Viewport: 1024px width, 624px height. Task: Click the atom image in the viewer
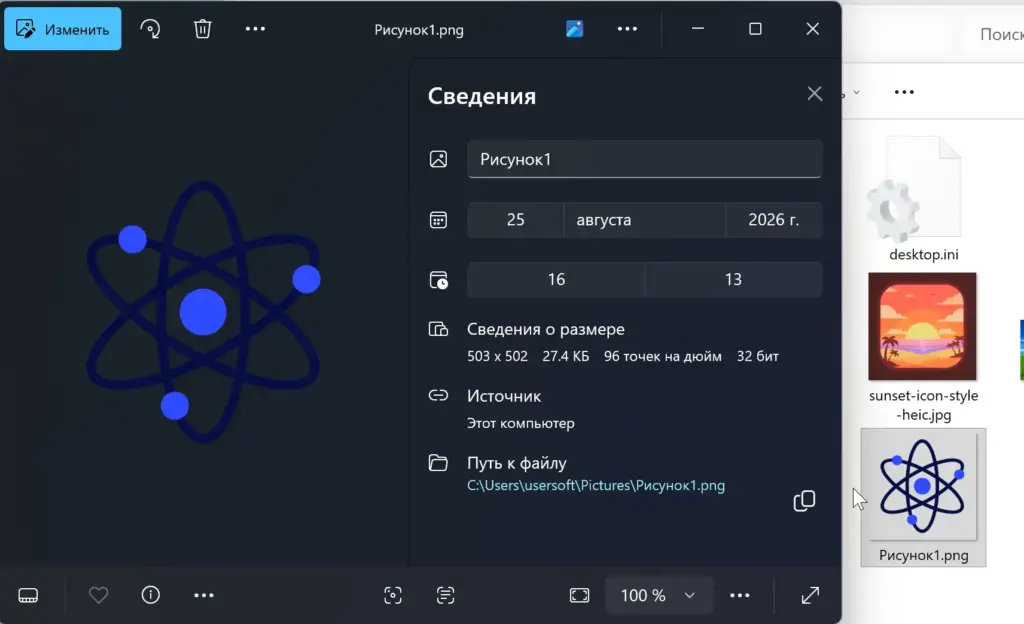[x=204, y=312]
